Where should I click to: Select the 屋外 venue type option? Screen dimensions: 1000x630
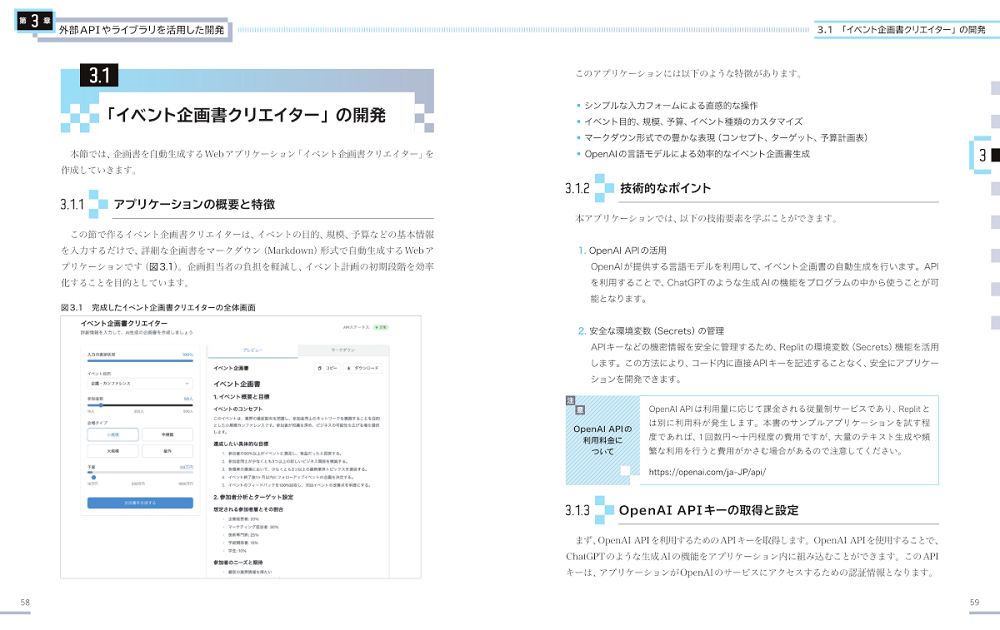coord(167,451)
